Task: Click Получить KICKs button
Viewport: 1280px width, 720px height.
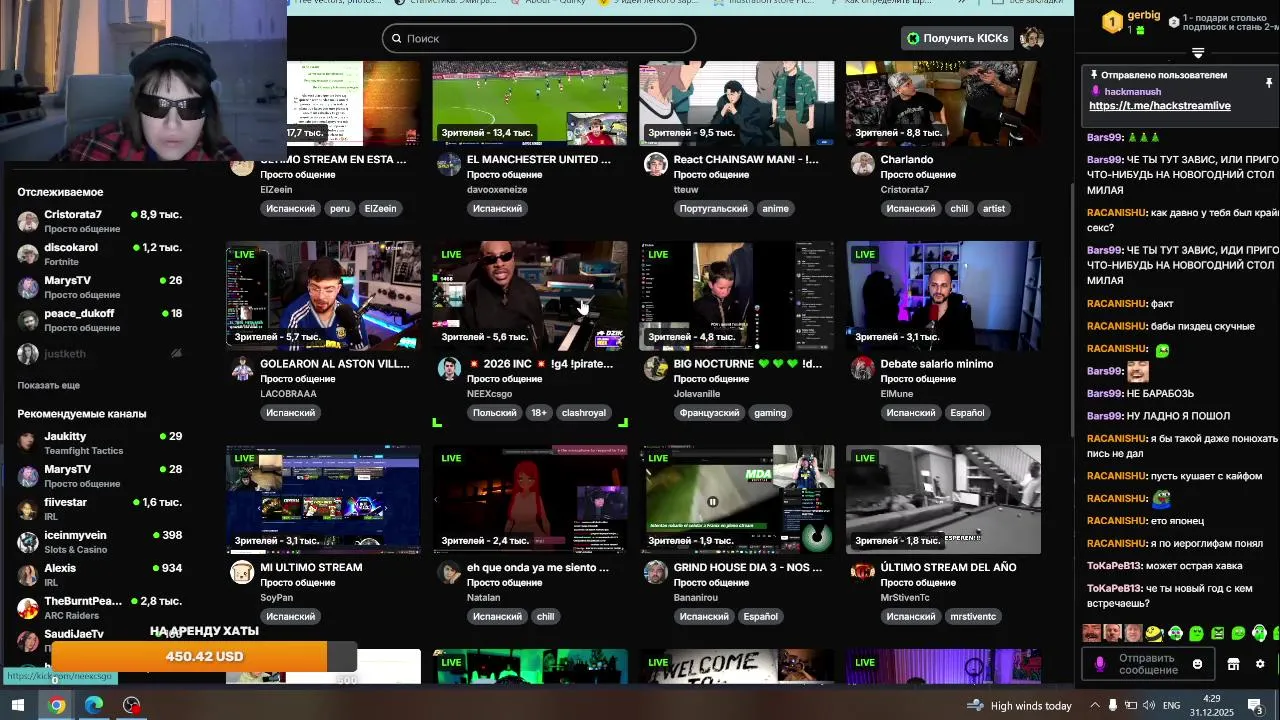Action: click(x=957, y=38)
